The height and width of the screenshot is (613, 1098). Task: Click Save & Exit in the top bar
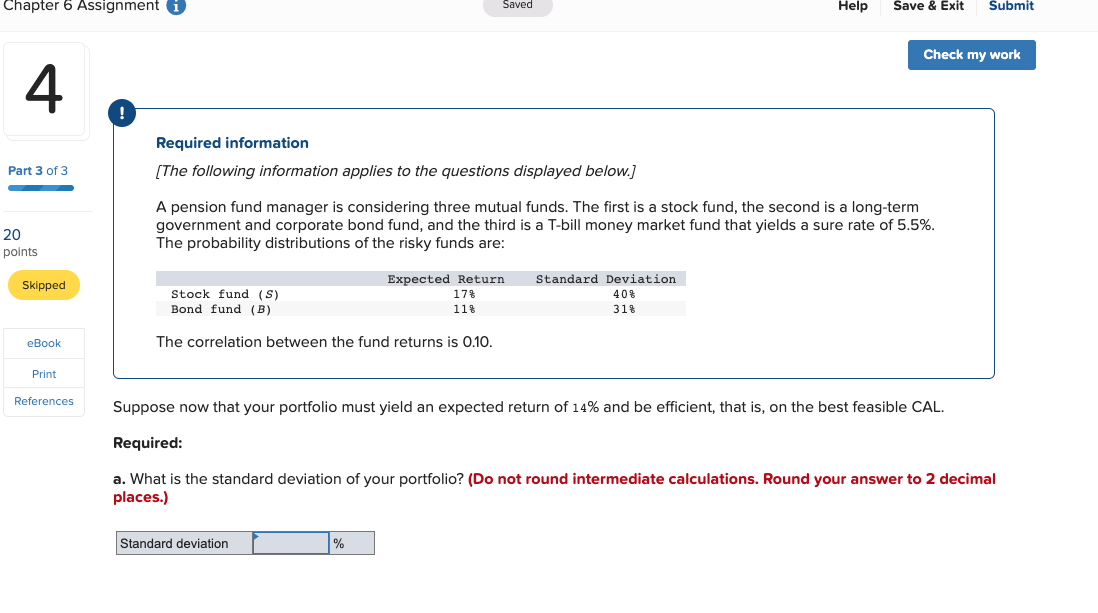(x=928, y=6)
